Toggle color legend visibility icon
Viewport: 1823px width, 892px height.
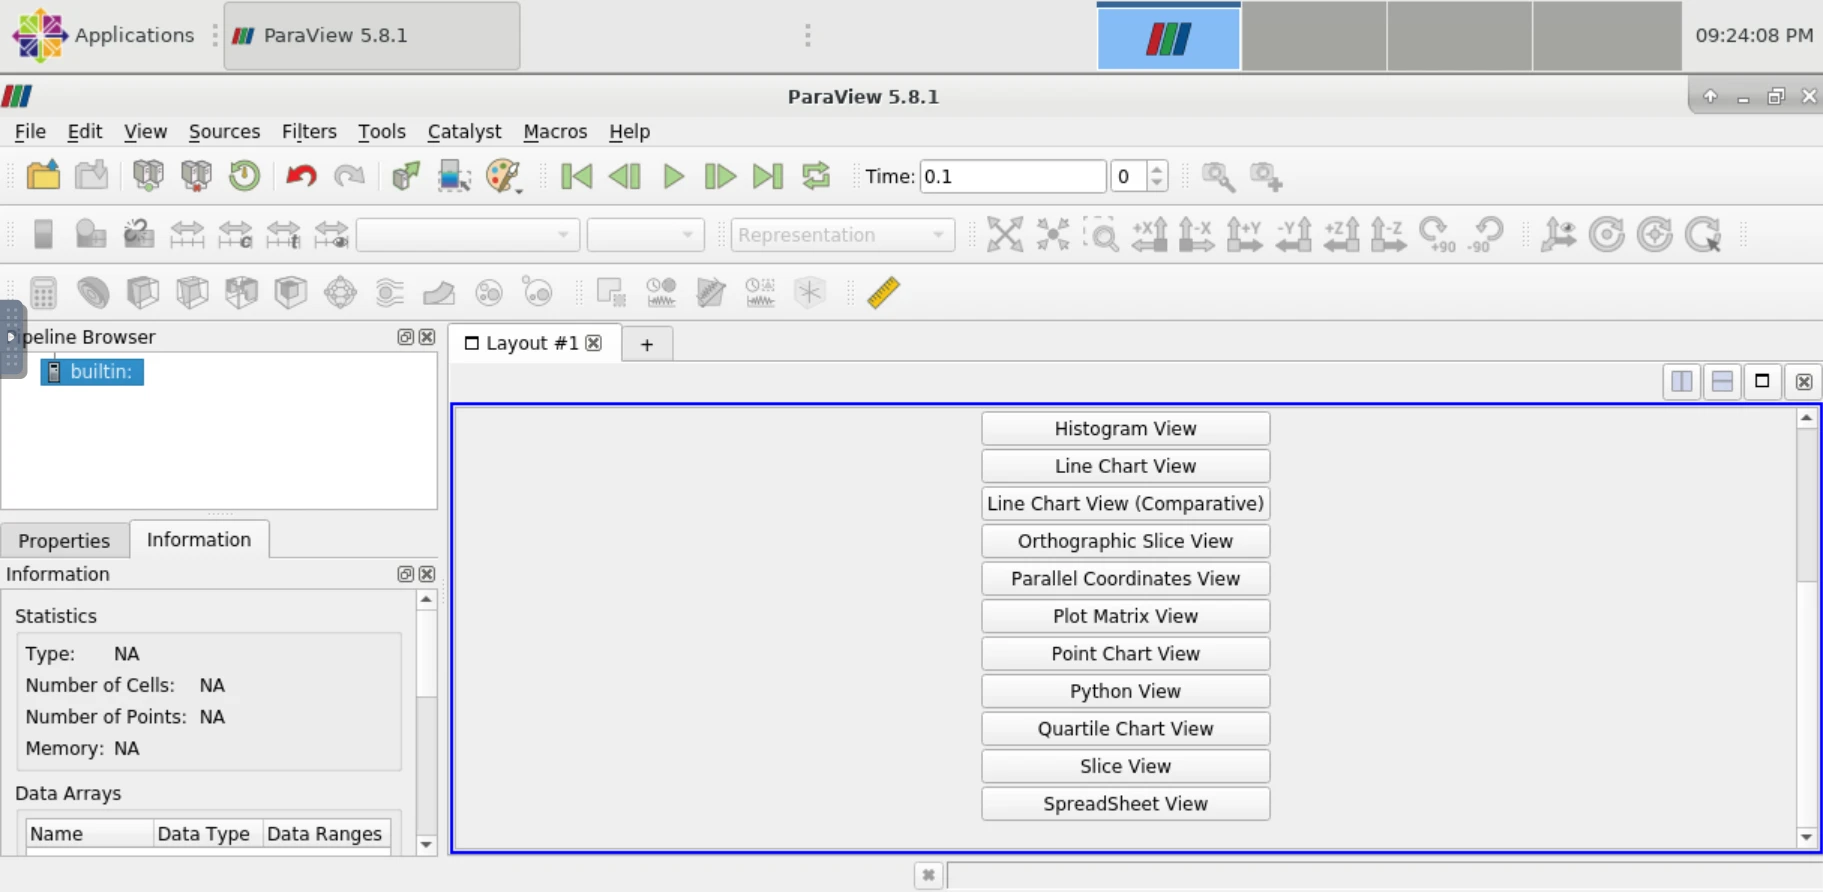(x=43, y=234)
